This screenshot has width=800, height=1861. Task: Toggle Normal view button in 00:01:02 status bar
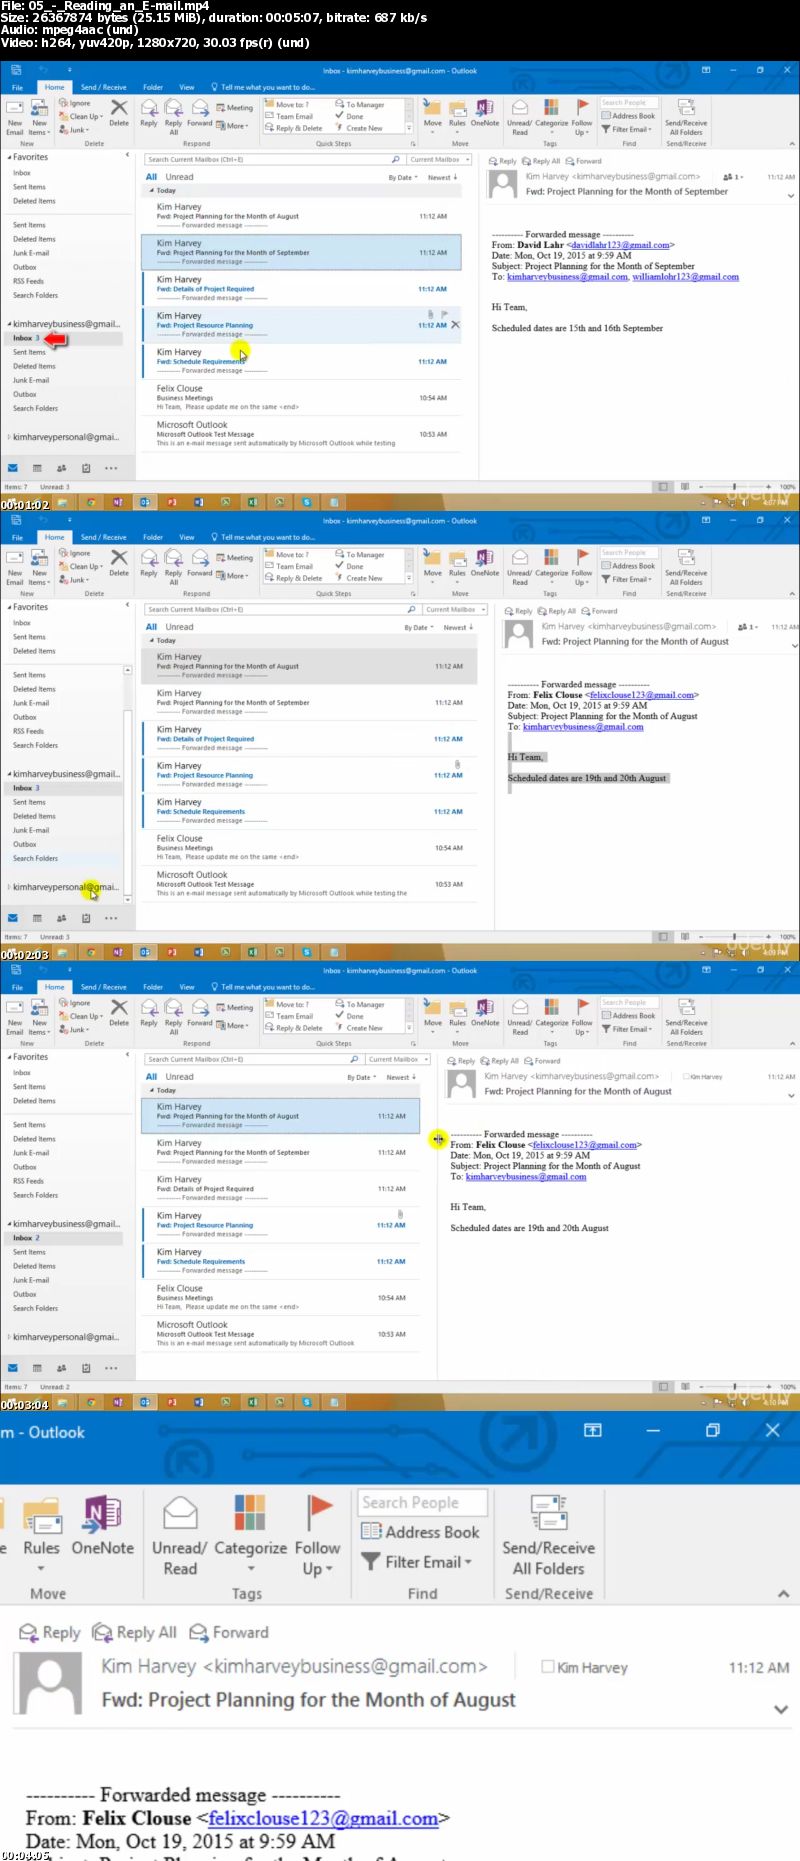coord(662,487)
